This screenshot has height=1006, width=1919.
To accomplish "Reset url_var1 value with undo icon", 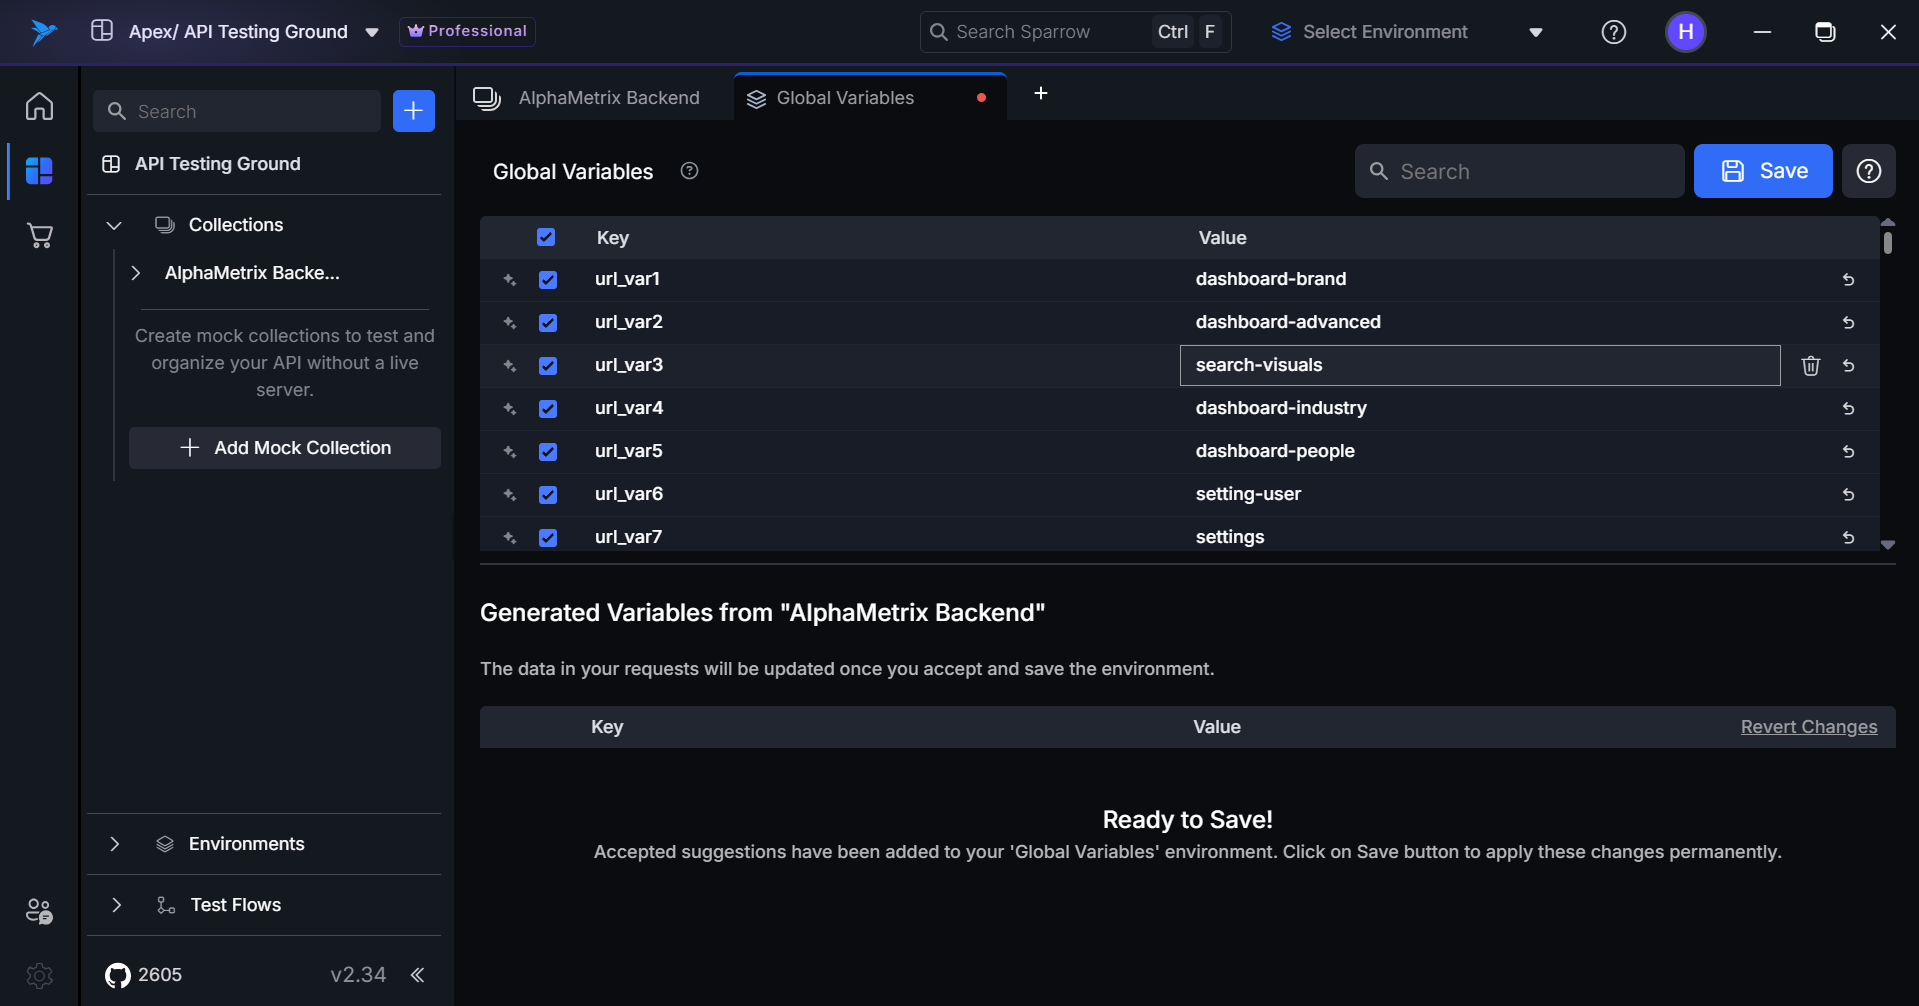I will pyautogui.click(x=1848, y=280).
